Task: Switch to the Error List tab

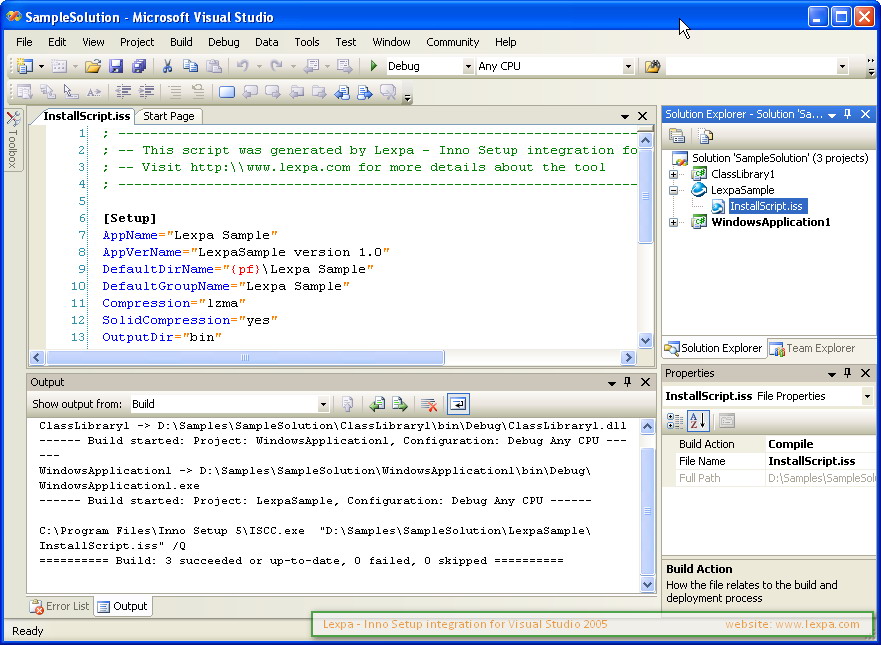Action: 60,606
